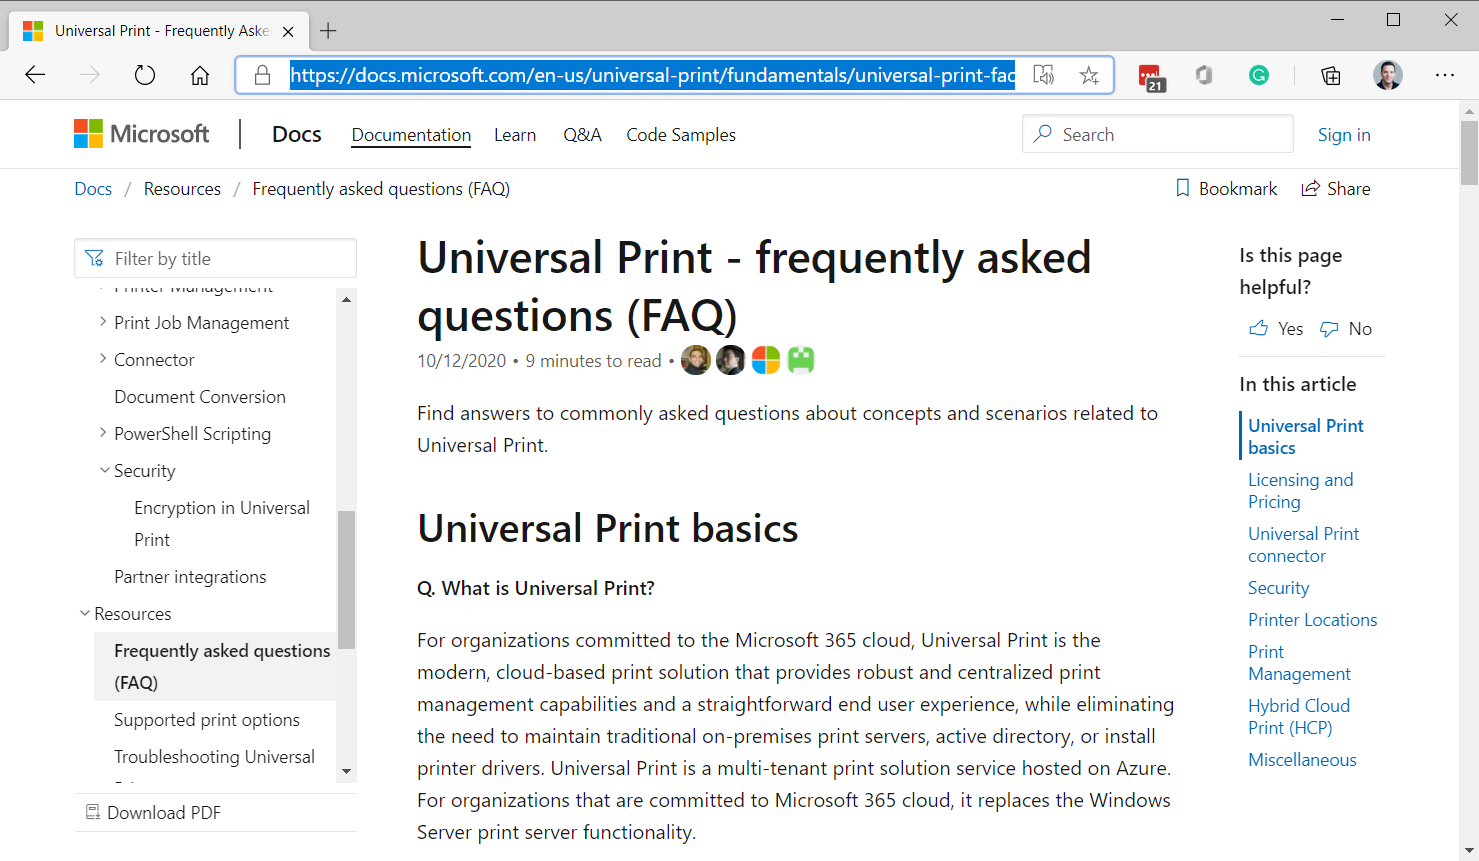Open the red calendar extension icon
Screen dimensions: 1479x861
[1150, 77]
